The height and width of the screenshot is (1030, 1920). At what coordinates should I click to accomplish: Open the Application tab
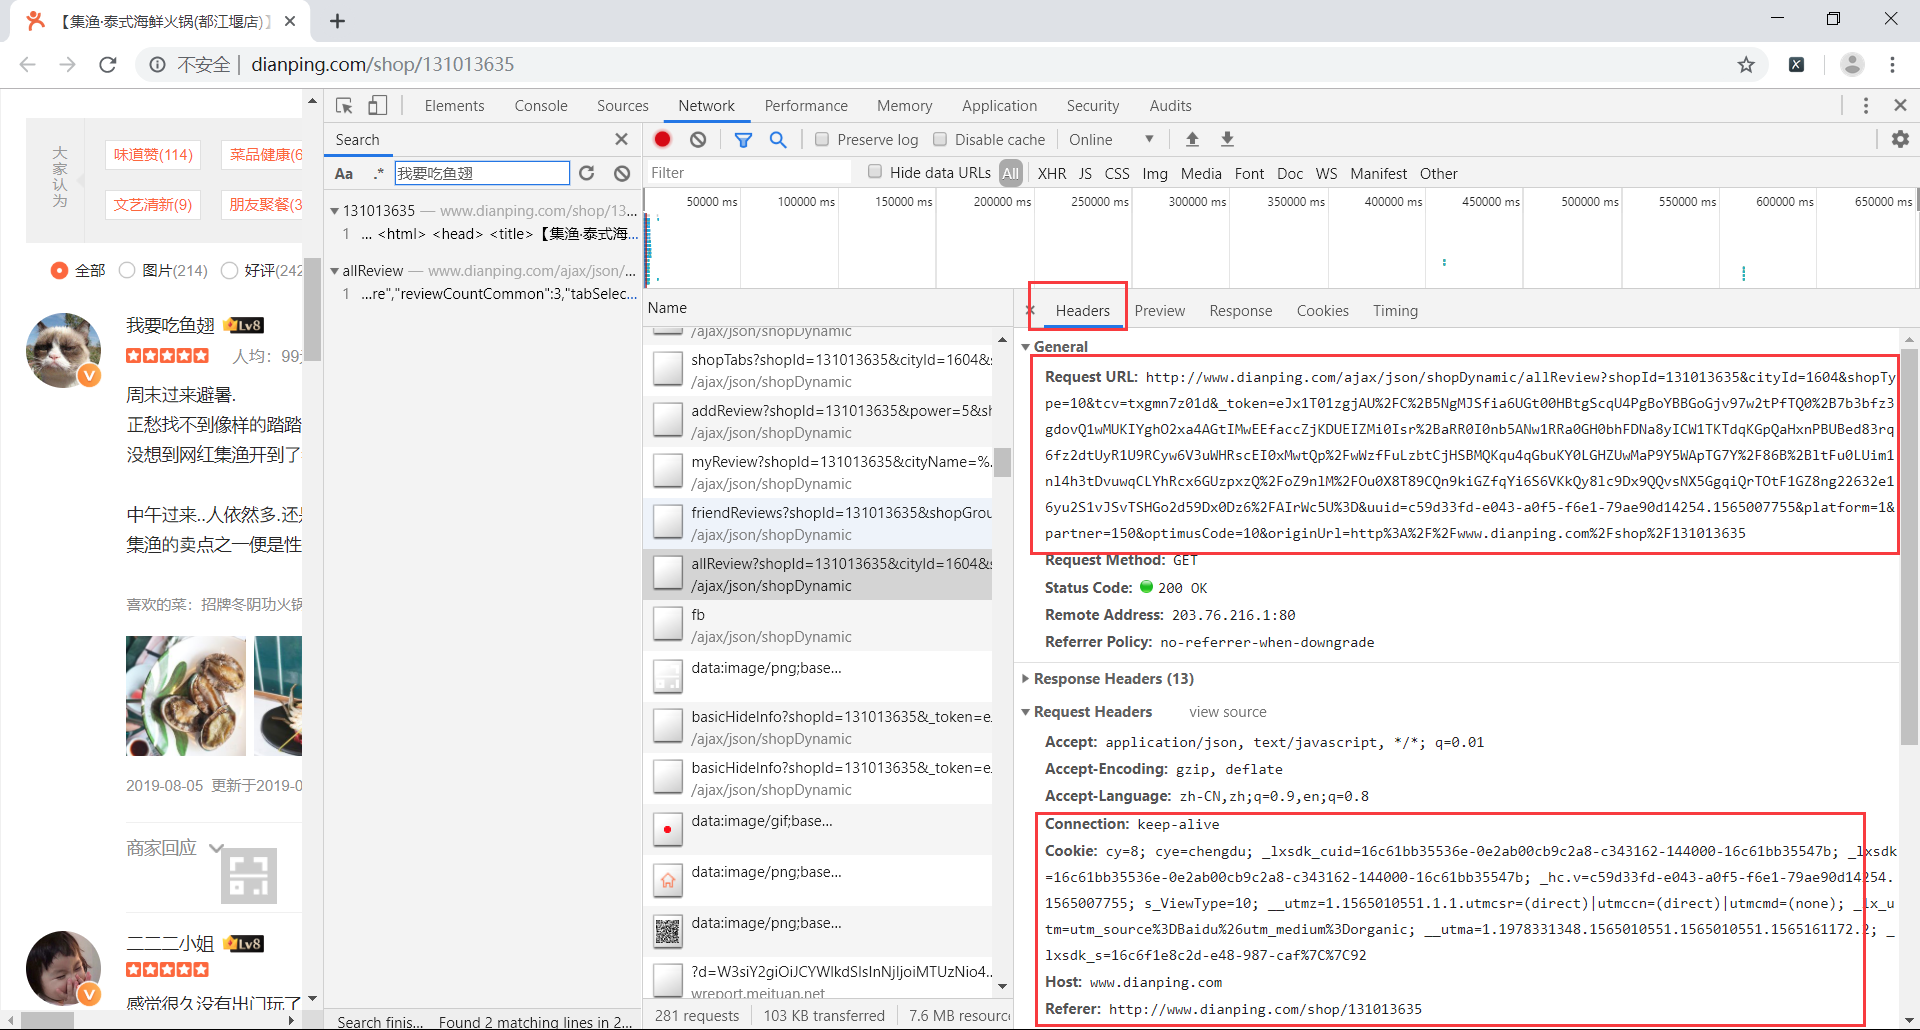(999, 106)
